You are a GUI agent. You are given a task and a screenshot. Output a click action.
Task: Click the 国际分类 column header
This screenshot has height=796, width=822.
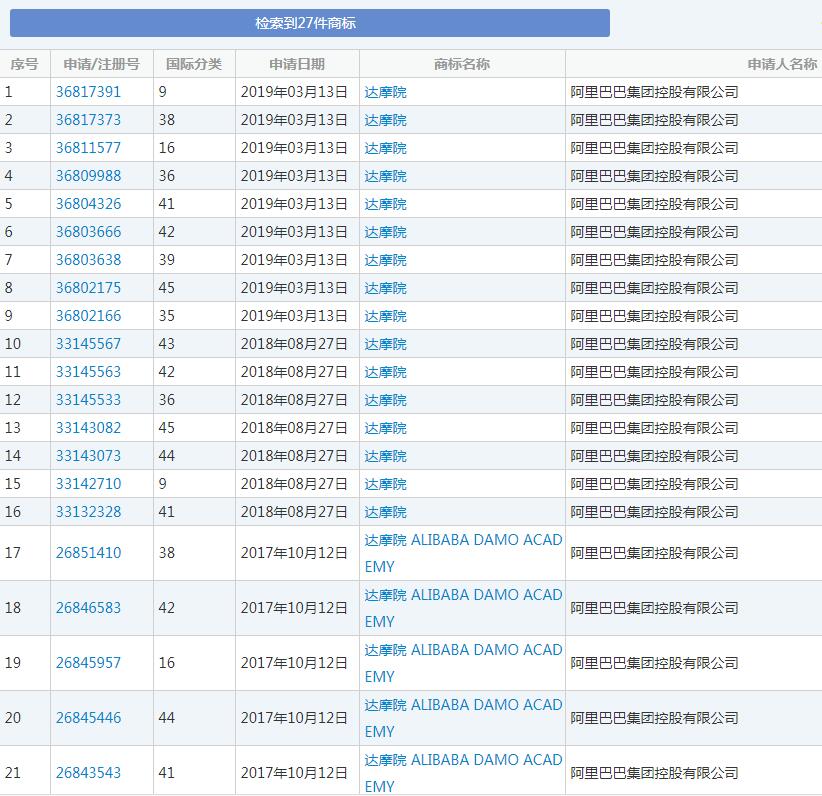pos(194,63)
